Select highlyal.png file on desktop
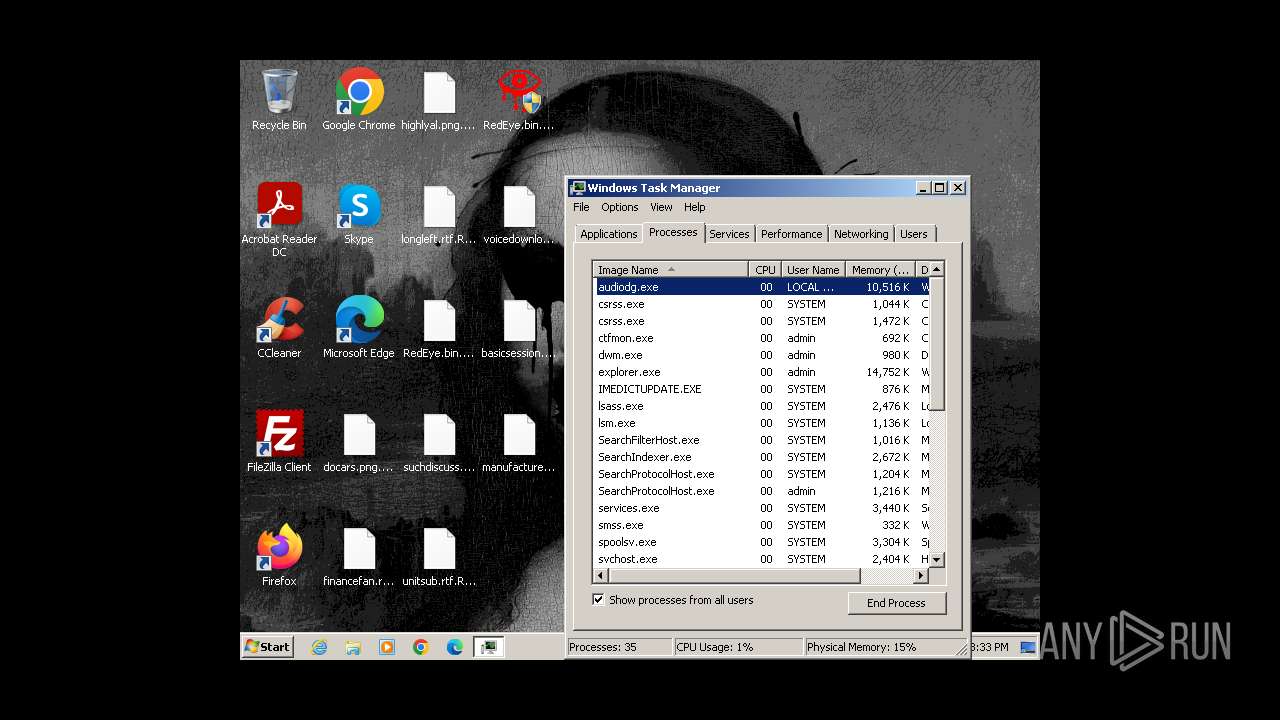 coord(439,99)
